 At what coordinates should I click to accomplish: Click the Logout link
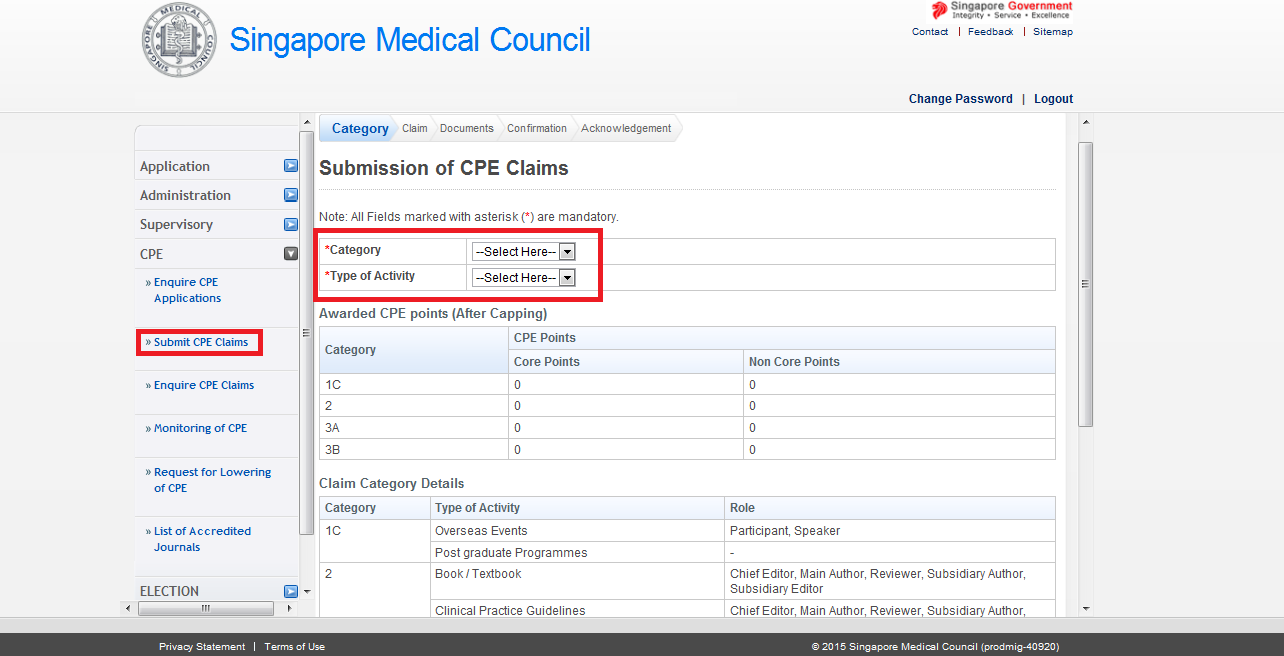click(x=1053, y=99)
